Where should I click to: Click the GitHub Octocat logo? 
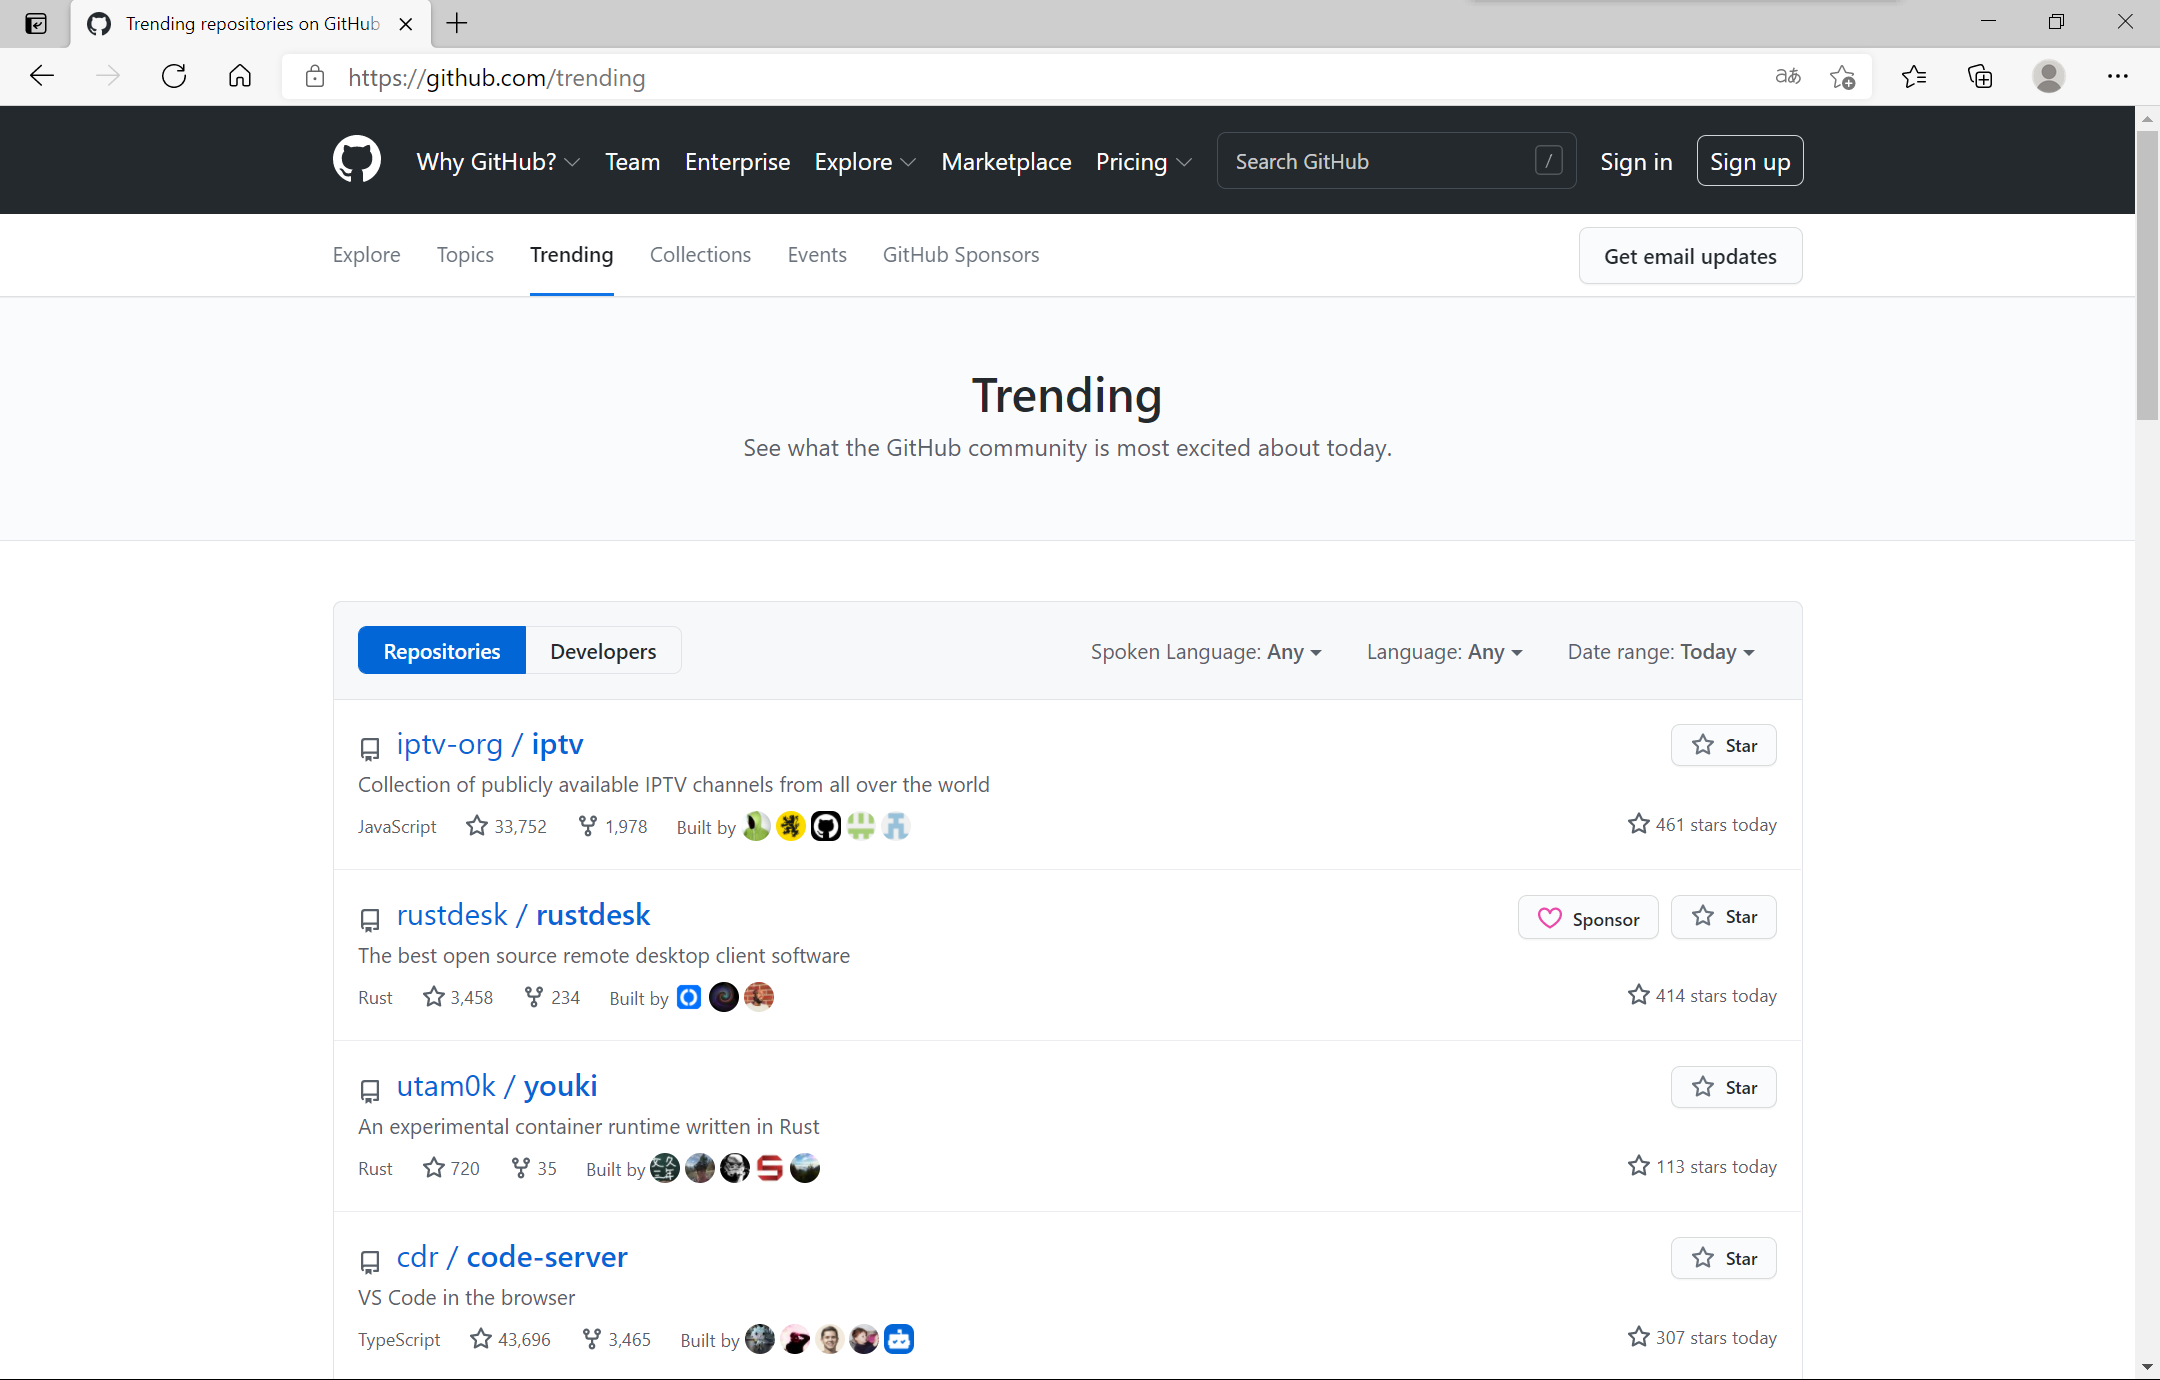(357, 160)
